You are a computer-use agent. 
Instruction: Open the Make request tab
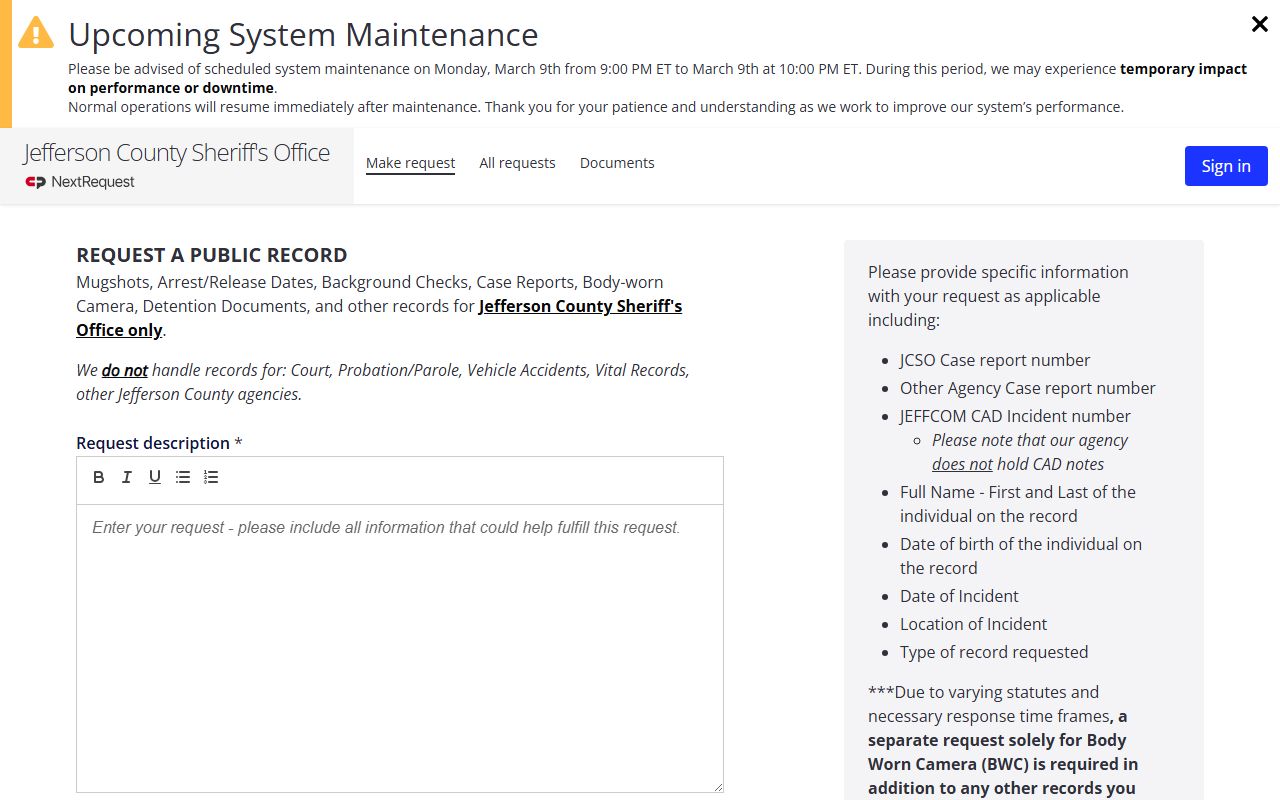coord(410,163)
